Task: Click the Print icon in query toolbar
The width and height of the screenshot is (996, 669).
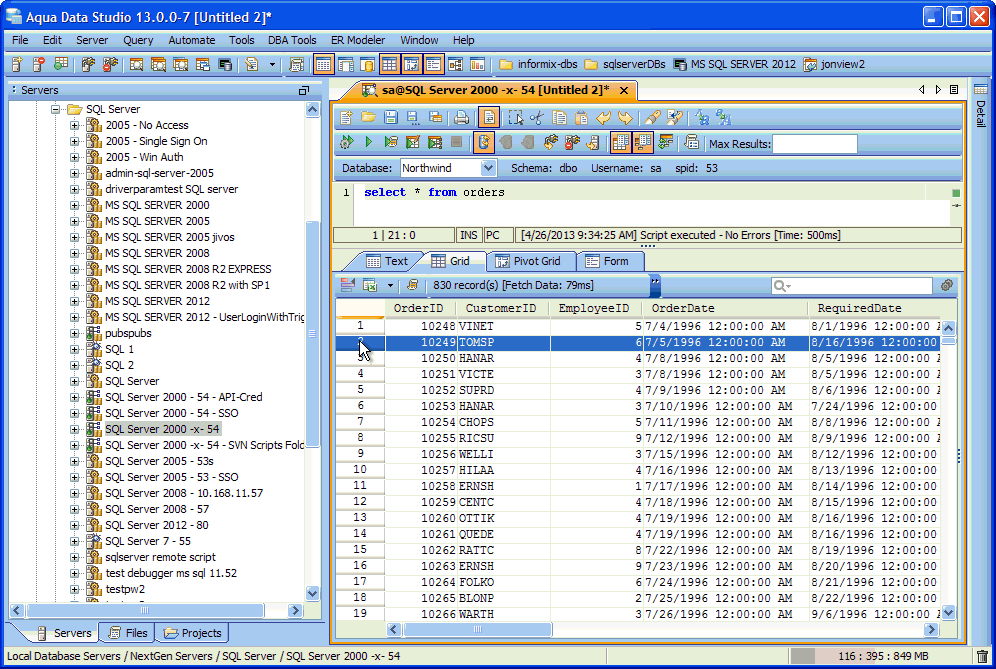Action: point(462,118)
